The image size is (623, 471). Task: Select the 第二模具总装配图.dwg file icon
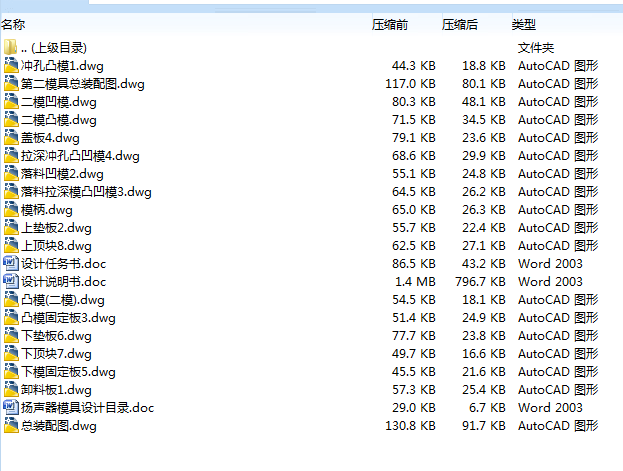click(x=11, y=83)
